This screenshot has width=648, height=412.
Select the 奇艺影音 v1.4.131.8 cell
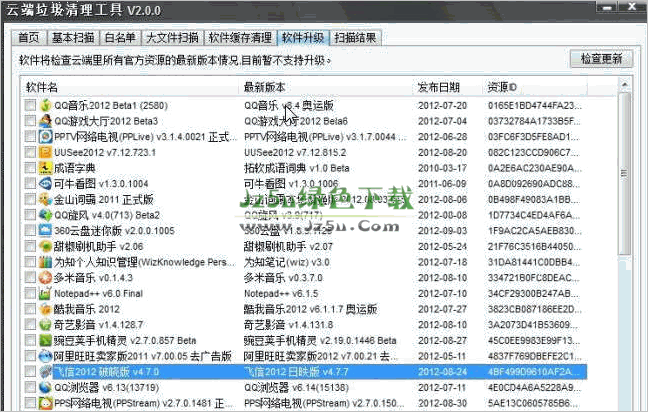coord(288,325)
